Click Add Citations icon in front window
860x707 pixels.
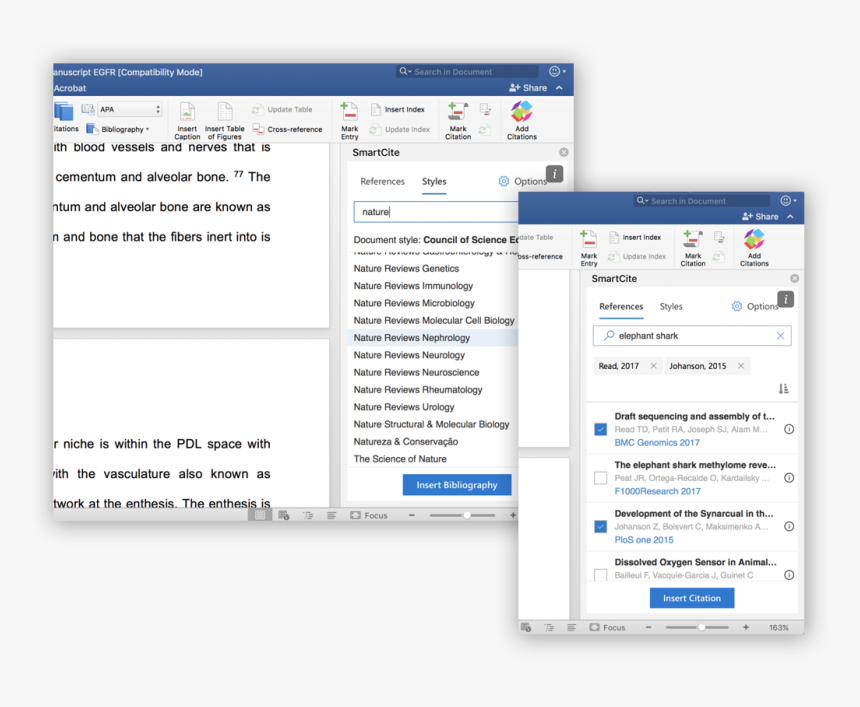pyautogui.click(x=754, y=239)
